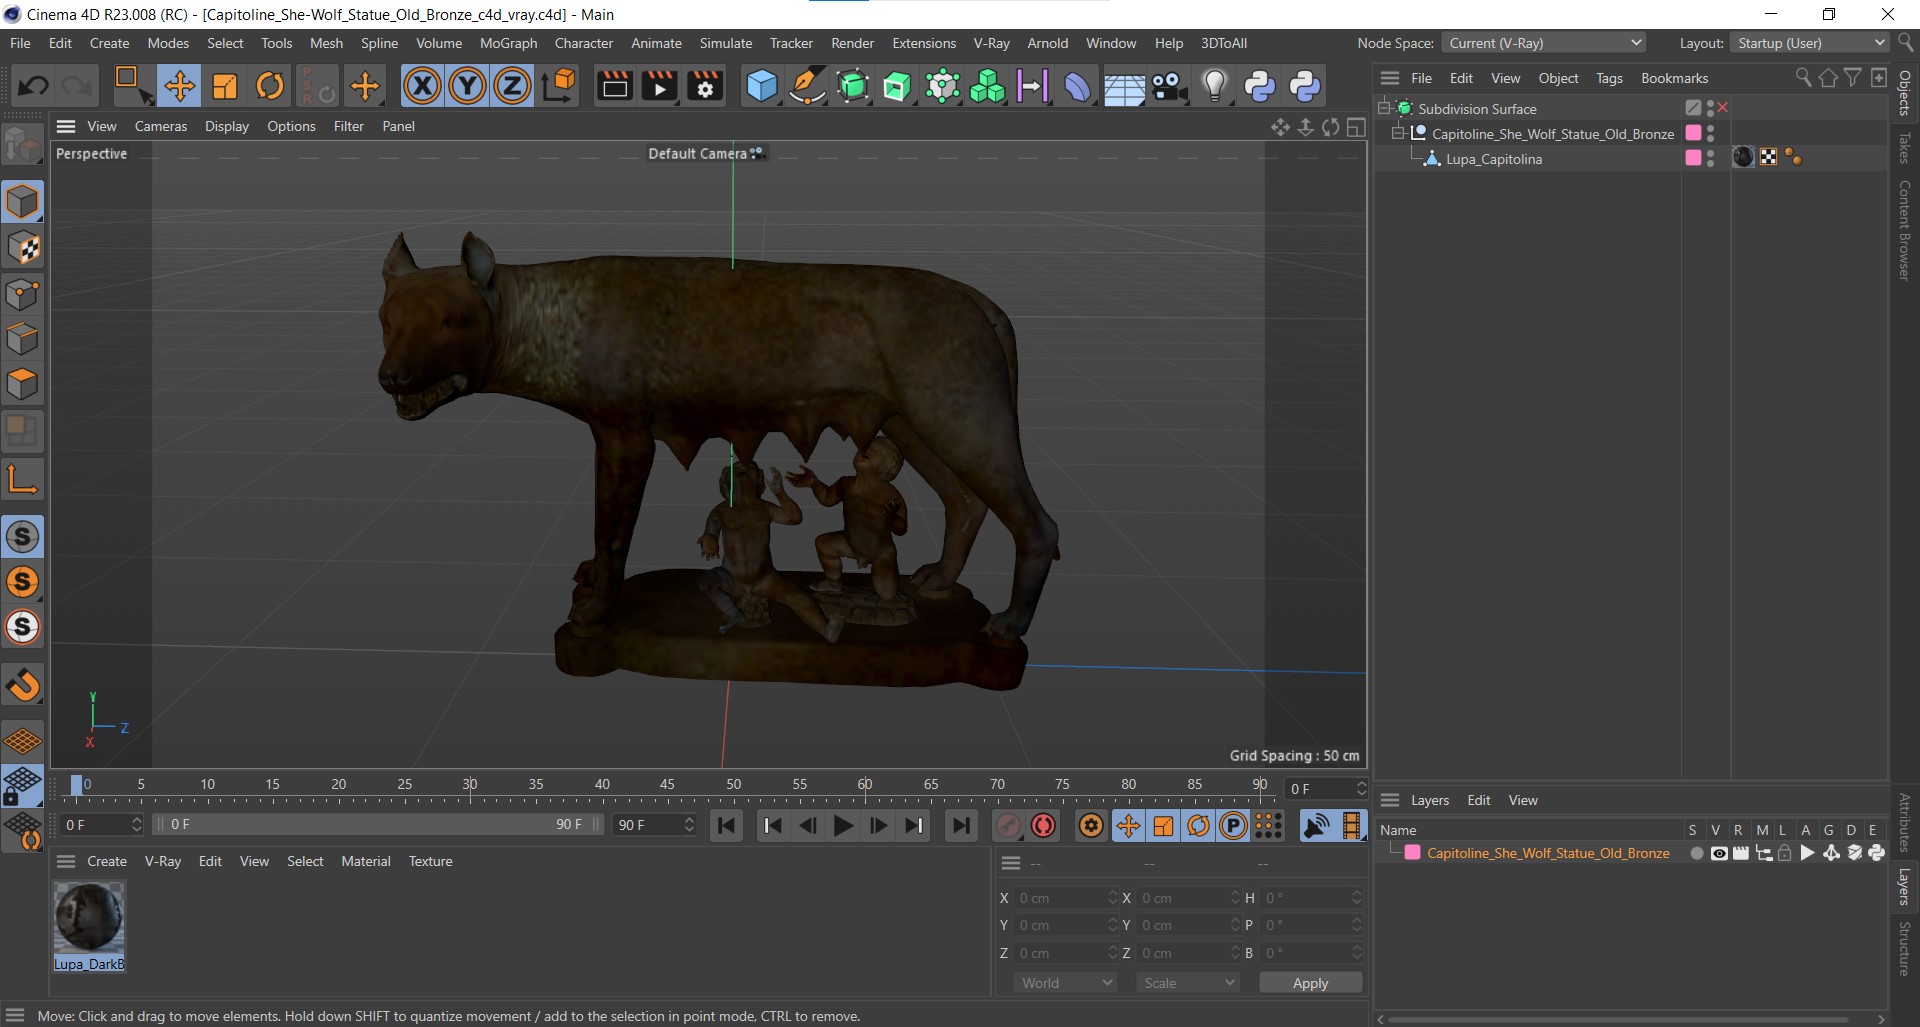Open the Simulate menu
1920x1027 pixels.
725,43
